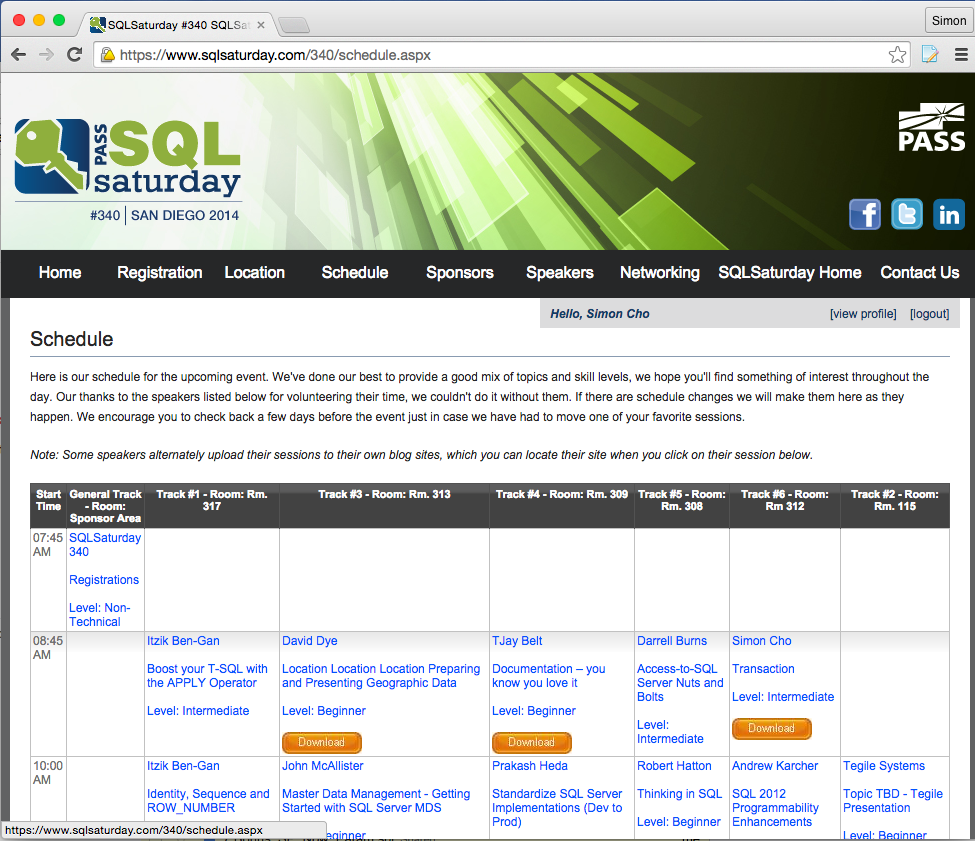Image resolution: width=975 pixels, height=841 pixels.
Task: Open Prakash Heda speaker link
Action: click(529, 766)
